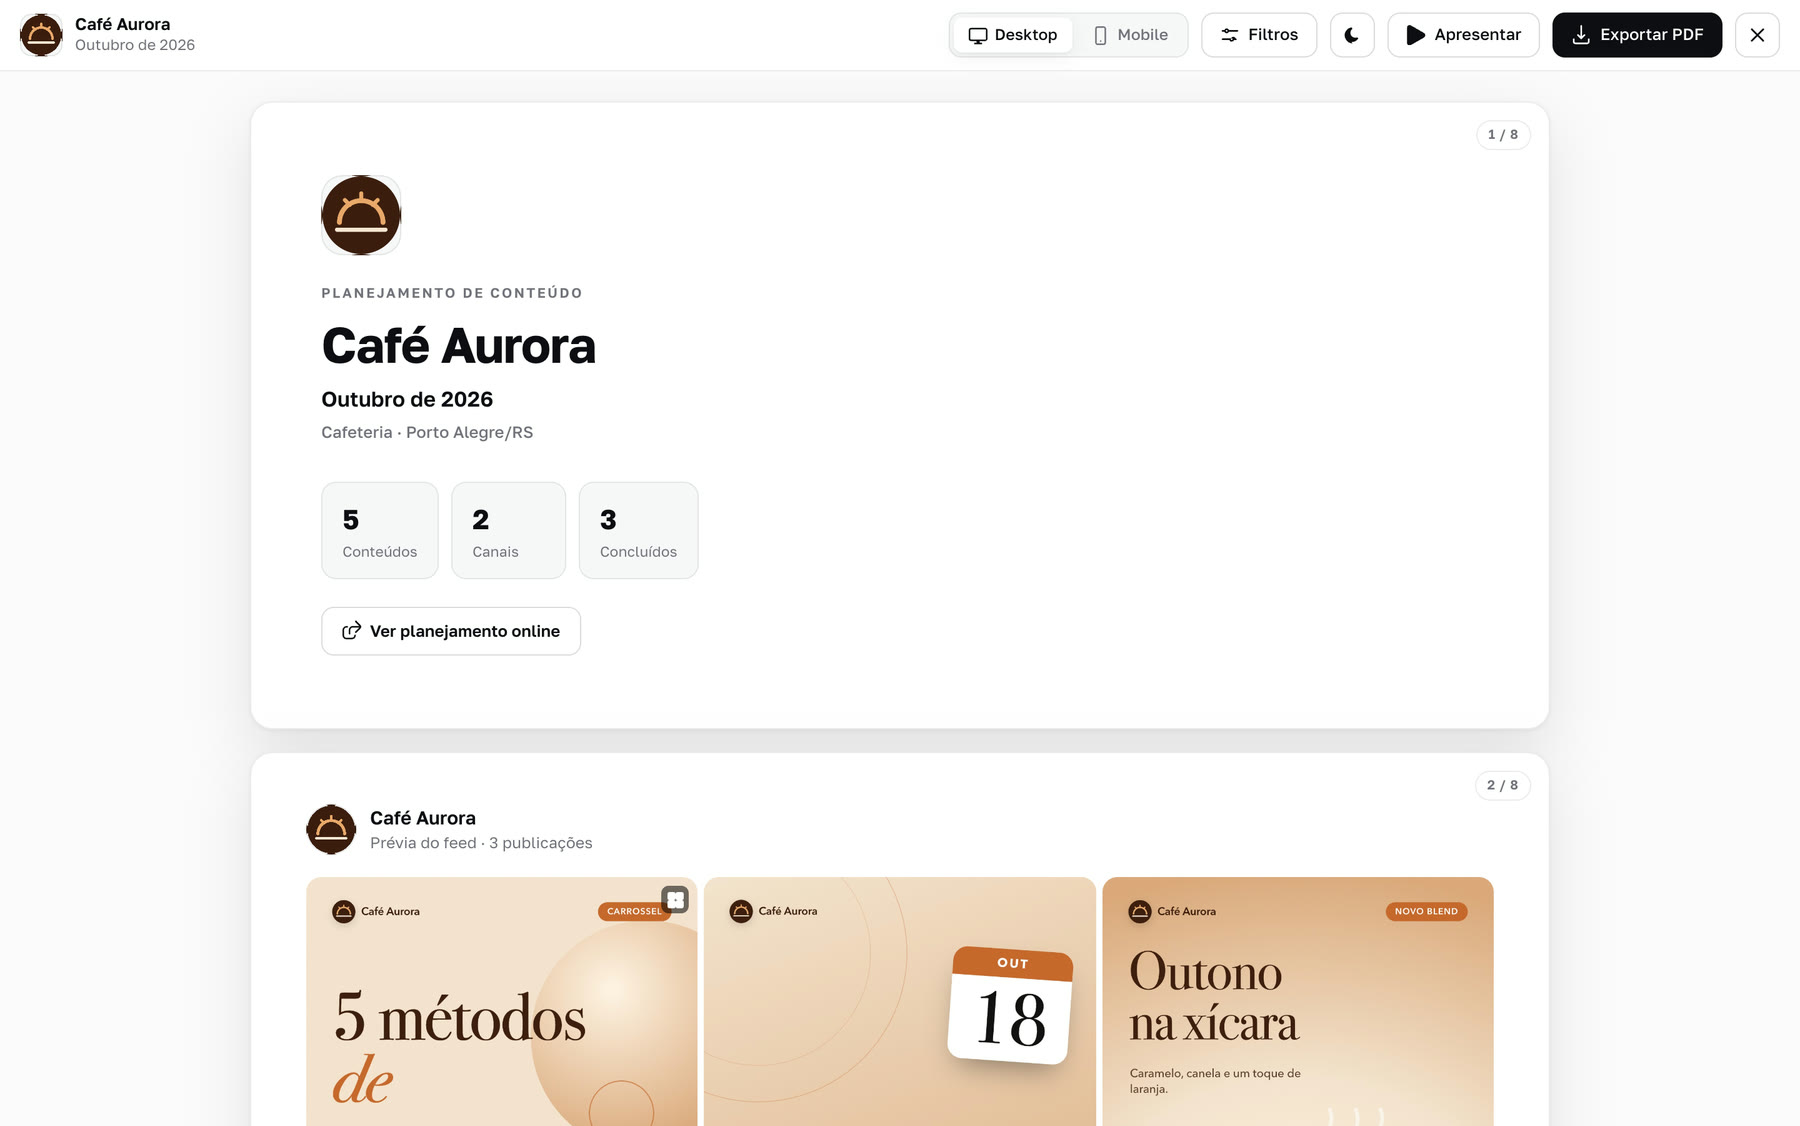This screenshot has width=1800, height=1126.
Task: Click the carousel multi-image icon
Action: tap(676, 899)
